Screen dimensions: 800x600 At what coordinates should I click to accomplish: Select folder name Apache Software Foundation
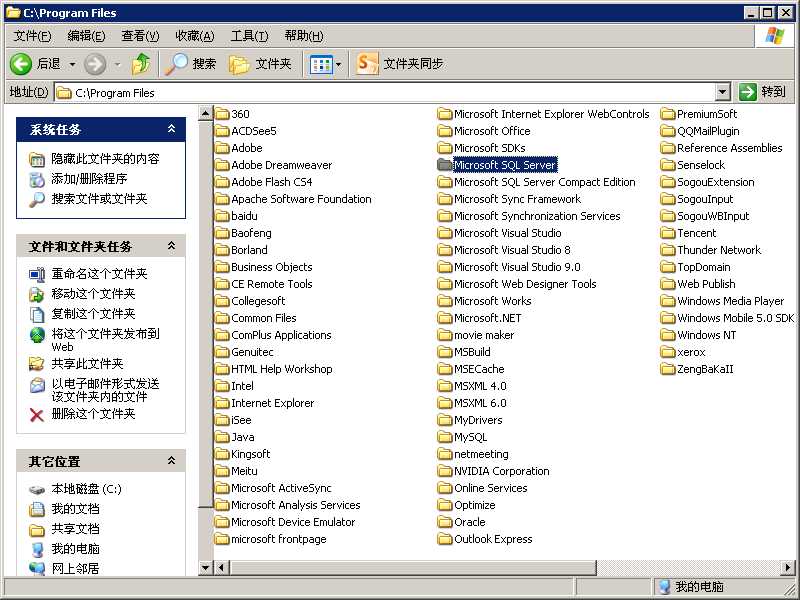[301, 199]
